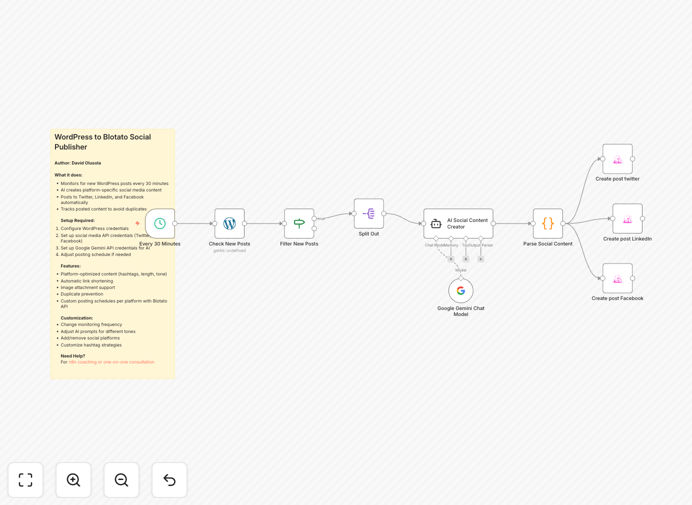
Task: Click the 'Setup Required:' heading in the note
Action: coord(77,220)
